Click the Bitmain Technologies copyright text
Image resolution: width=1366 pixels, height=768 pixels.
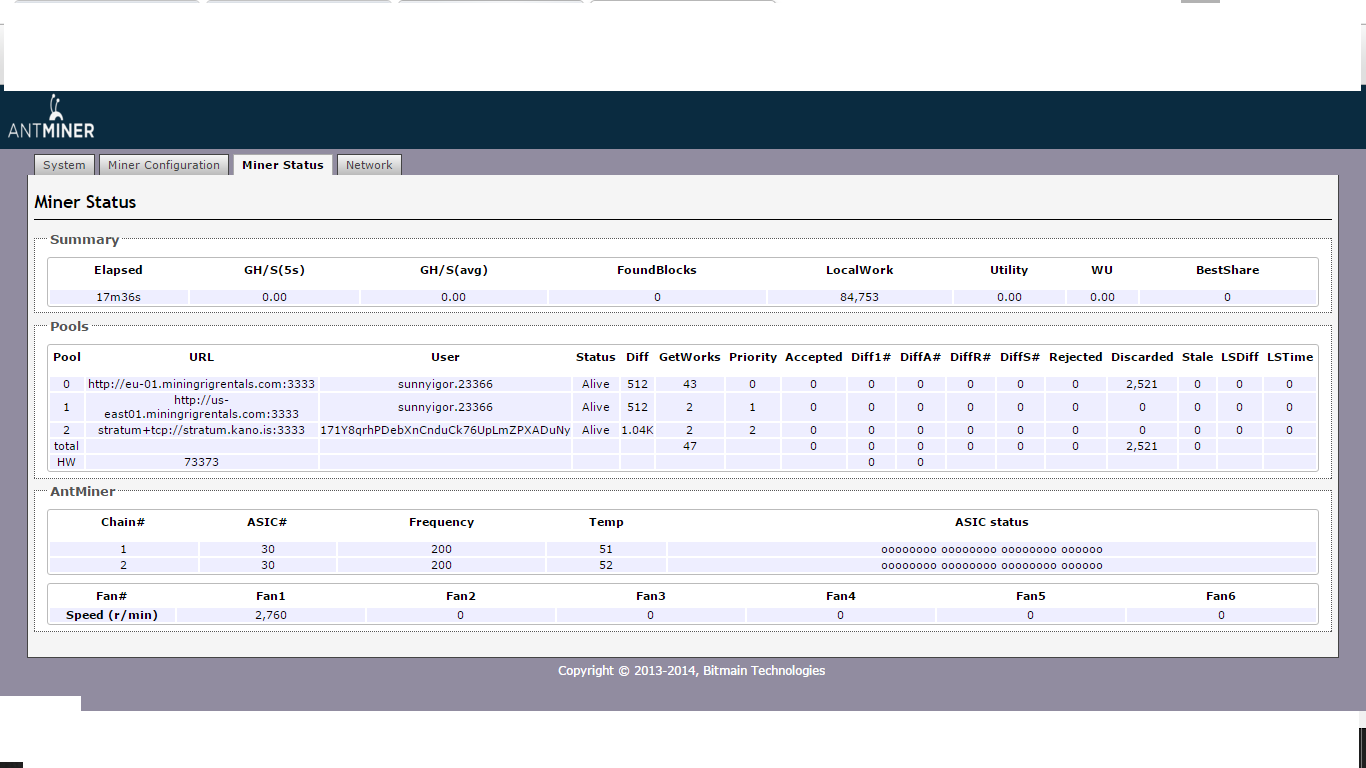[x=692, y=671]
